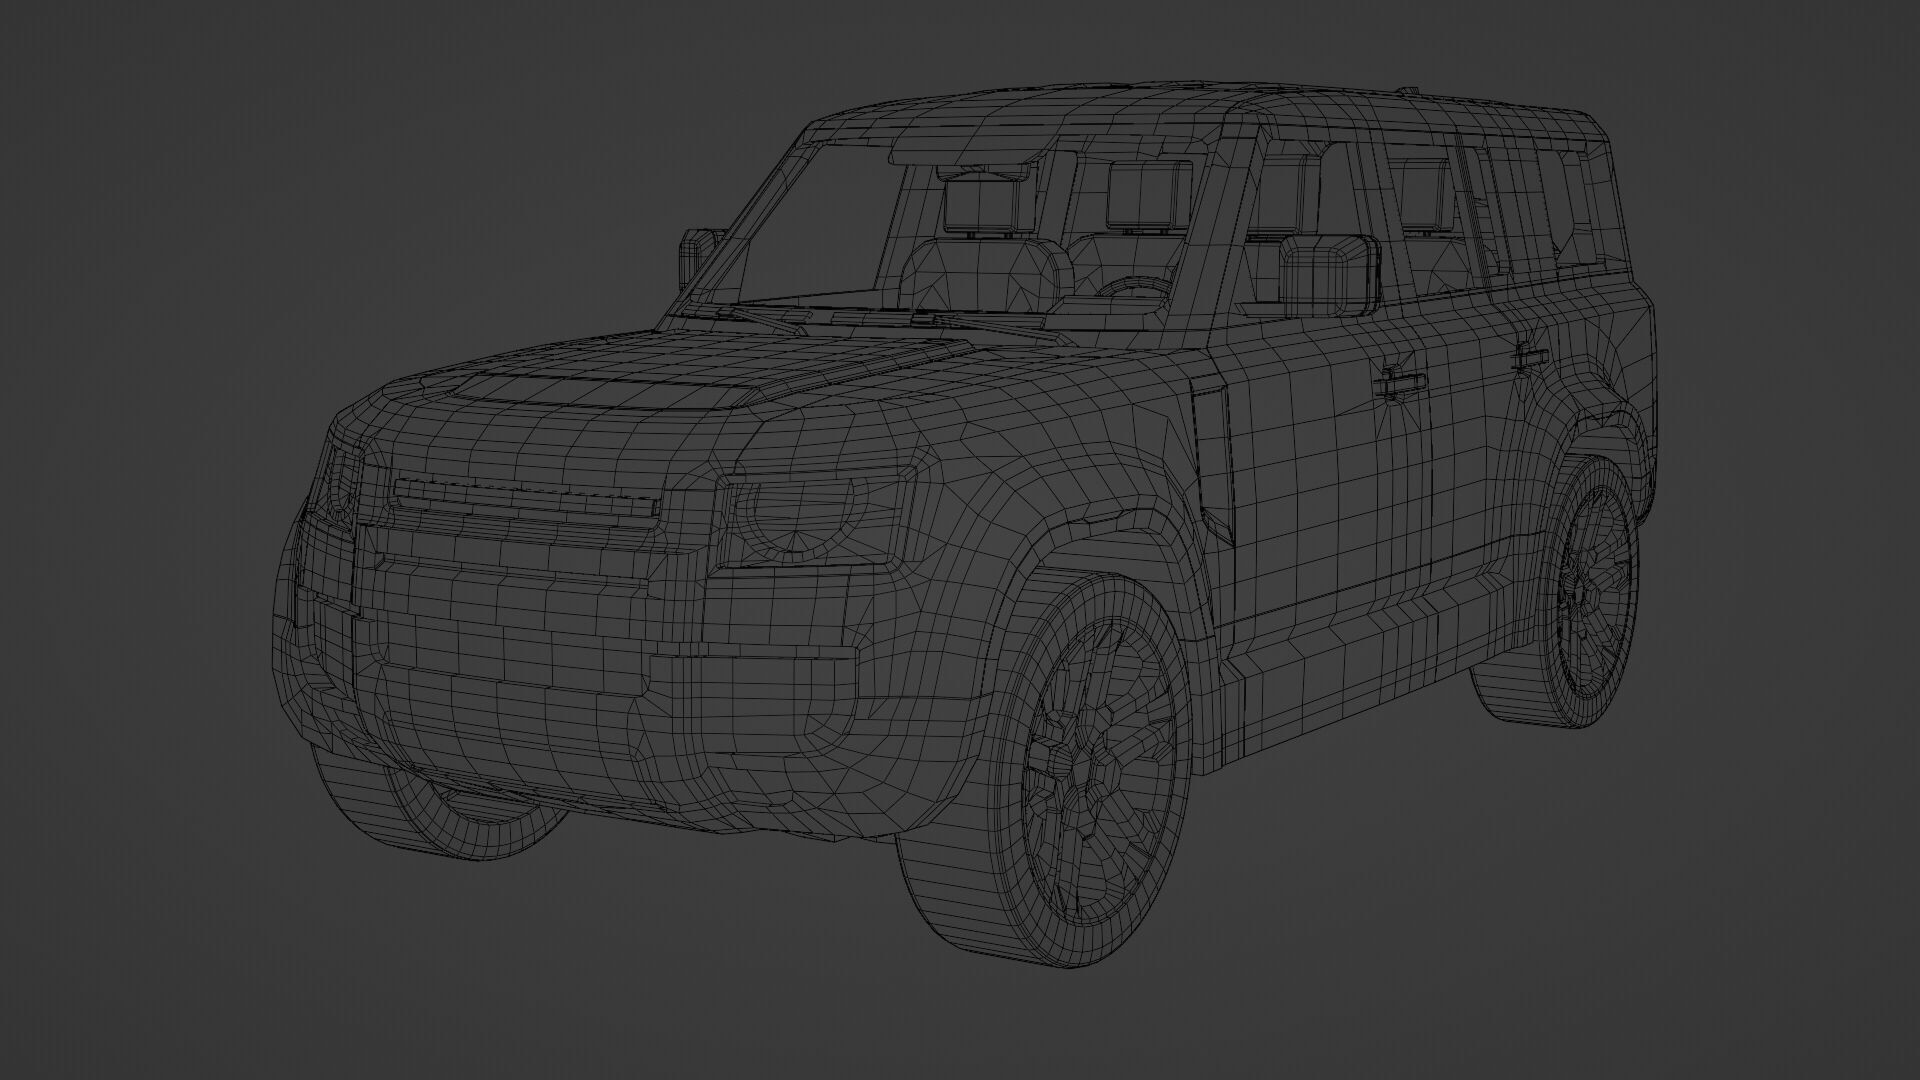Image resolution: width=1920 pixels, height=1080 pixels.
Task: Click the front door handle
Action: (1399, 383)
